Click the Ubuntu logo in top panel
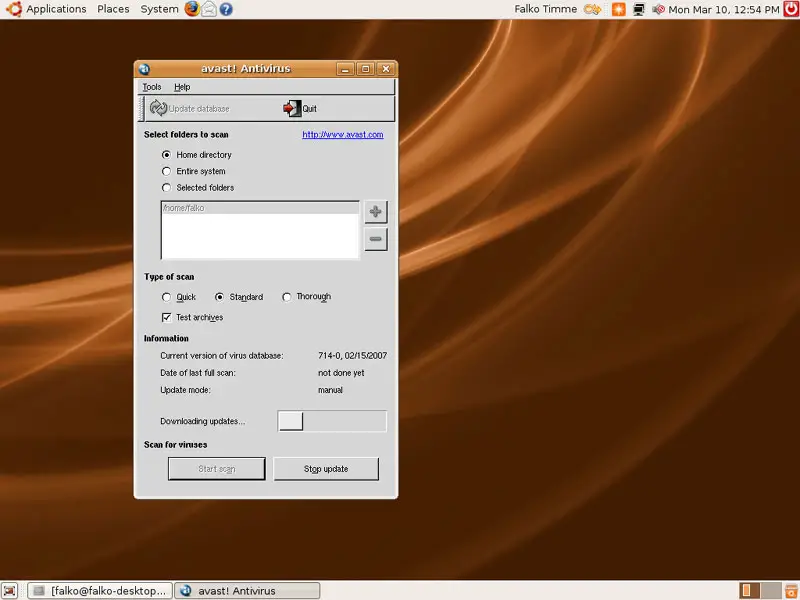Image resolution: width=800 pixels, height=600 pixels. pyautogui.click(x=14, y=9)
